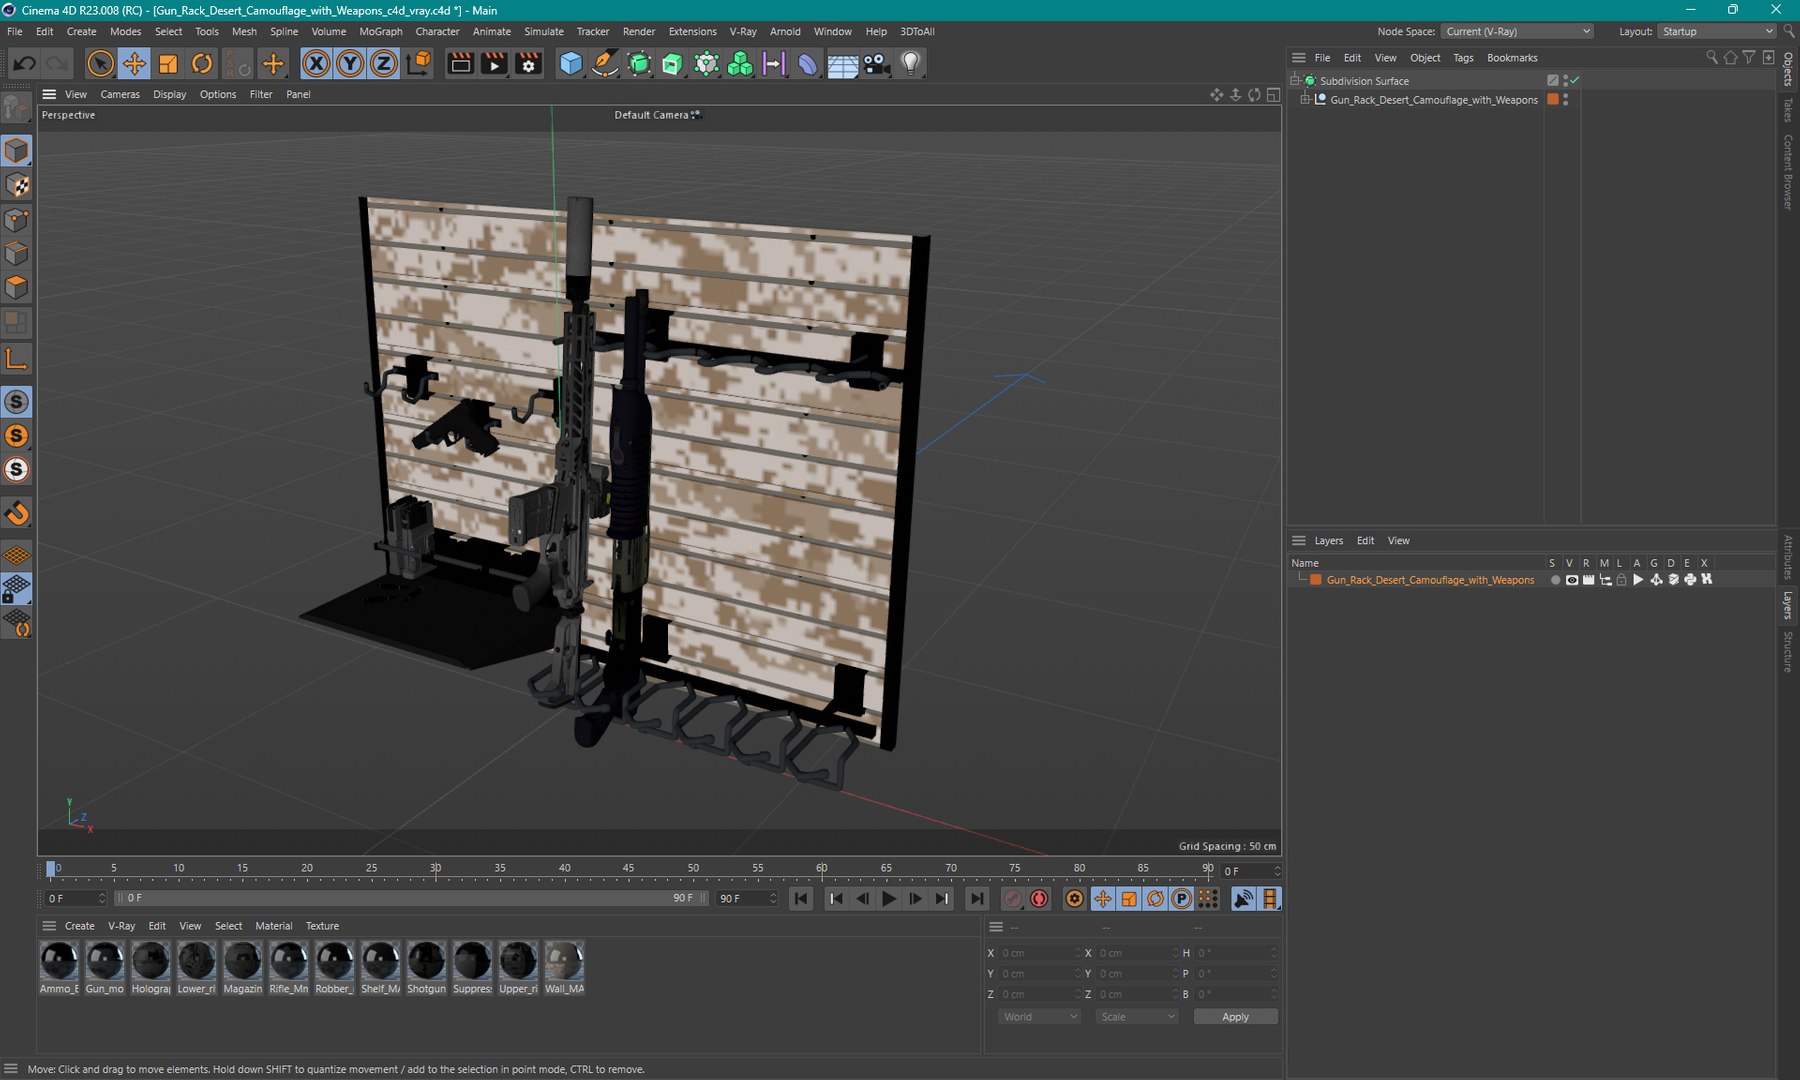Image resolution: width=1800 pixels, height=1080 pixels.
Task: Open the Scale coordinate dropdown
Action: [1137, 1016]
